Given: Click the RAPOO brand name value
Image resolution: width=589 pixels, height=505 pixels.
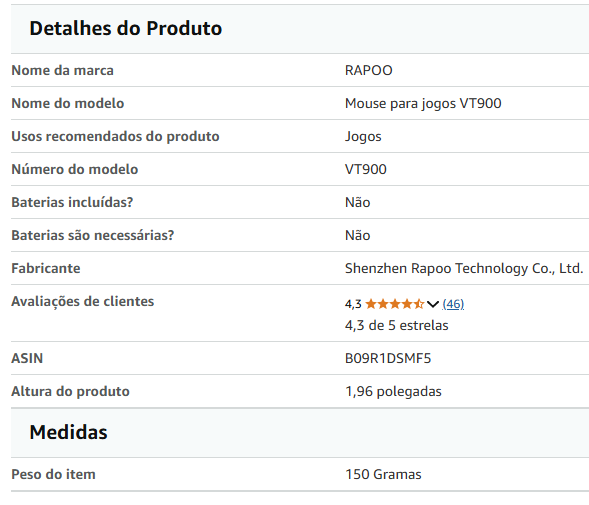Looking at the screenshot, I should pos(369,70).
